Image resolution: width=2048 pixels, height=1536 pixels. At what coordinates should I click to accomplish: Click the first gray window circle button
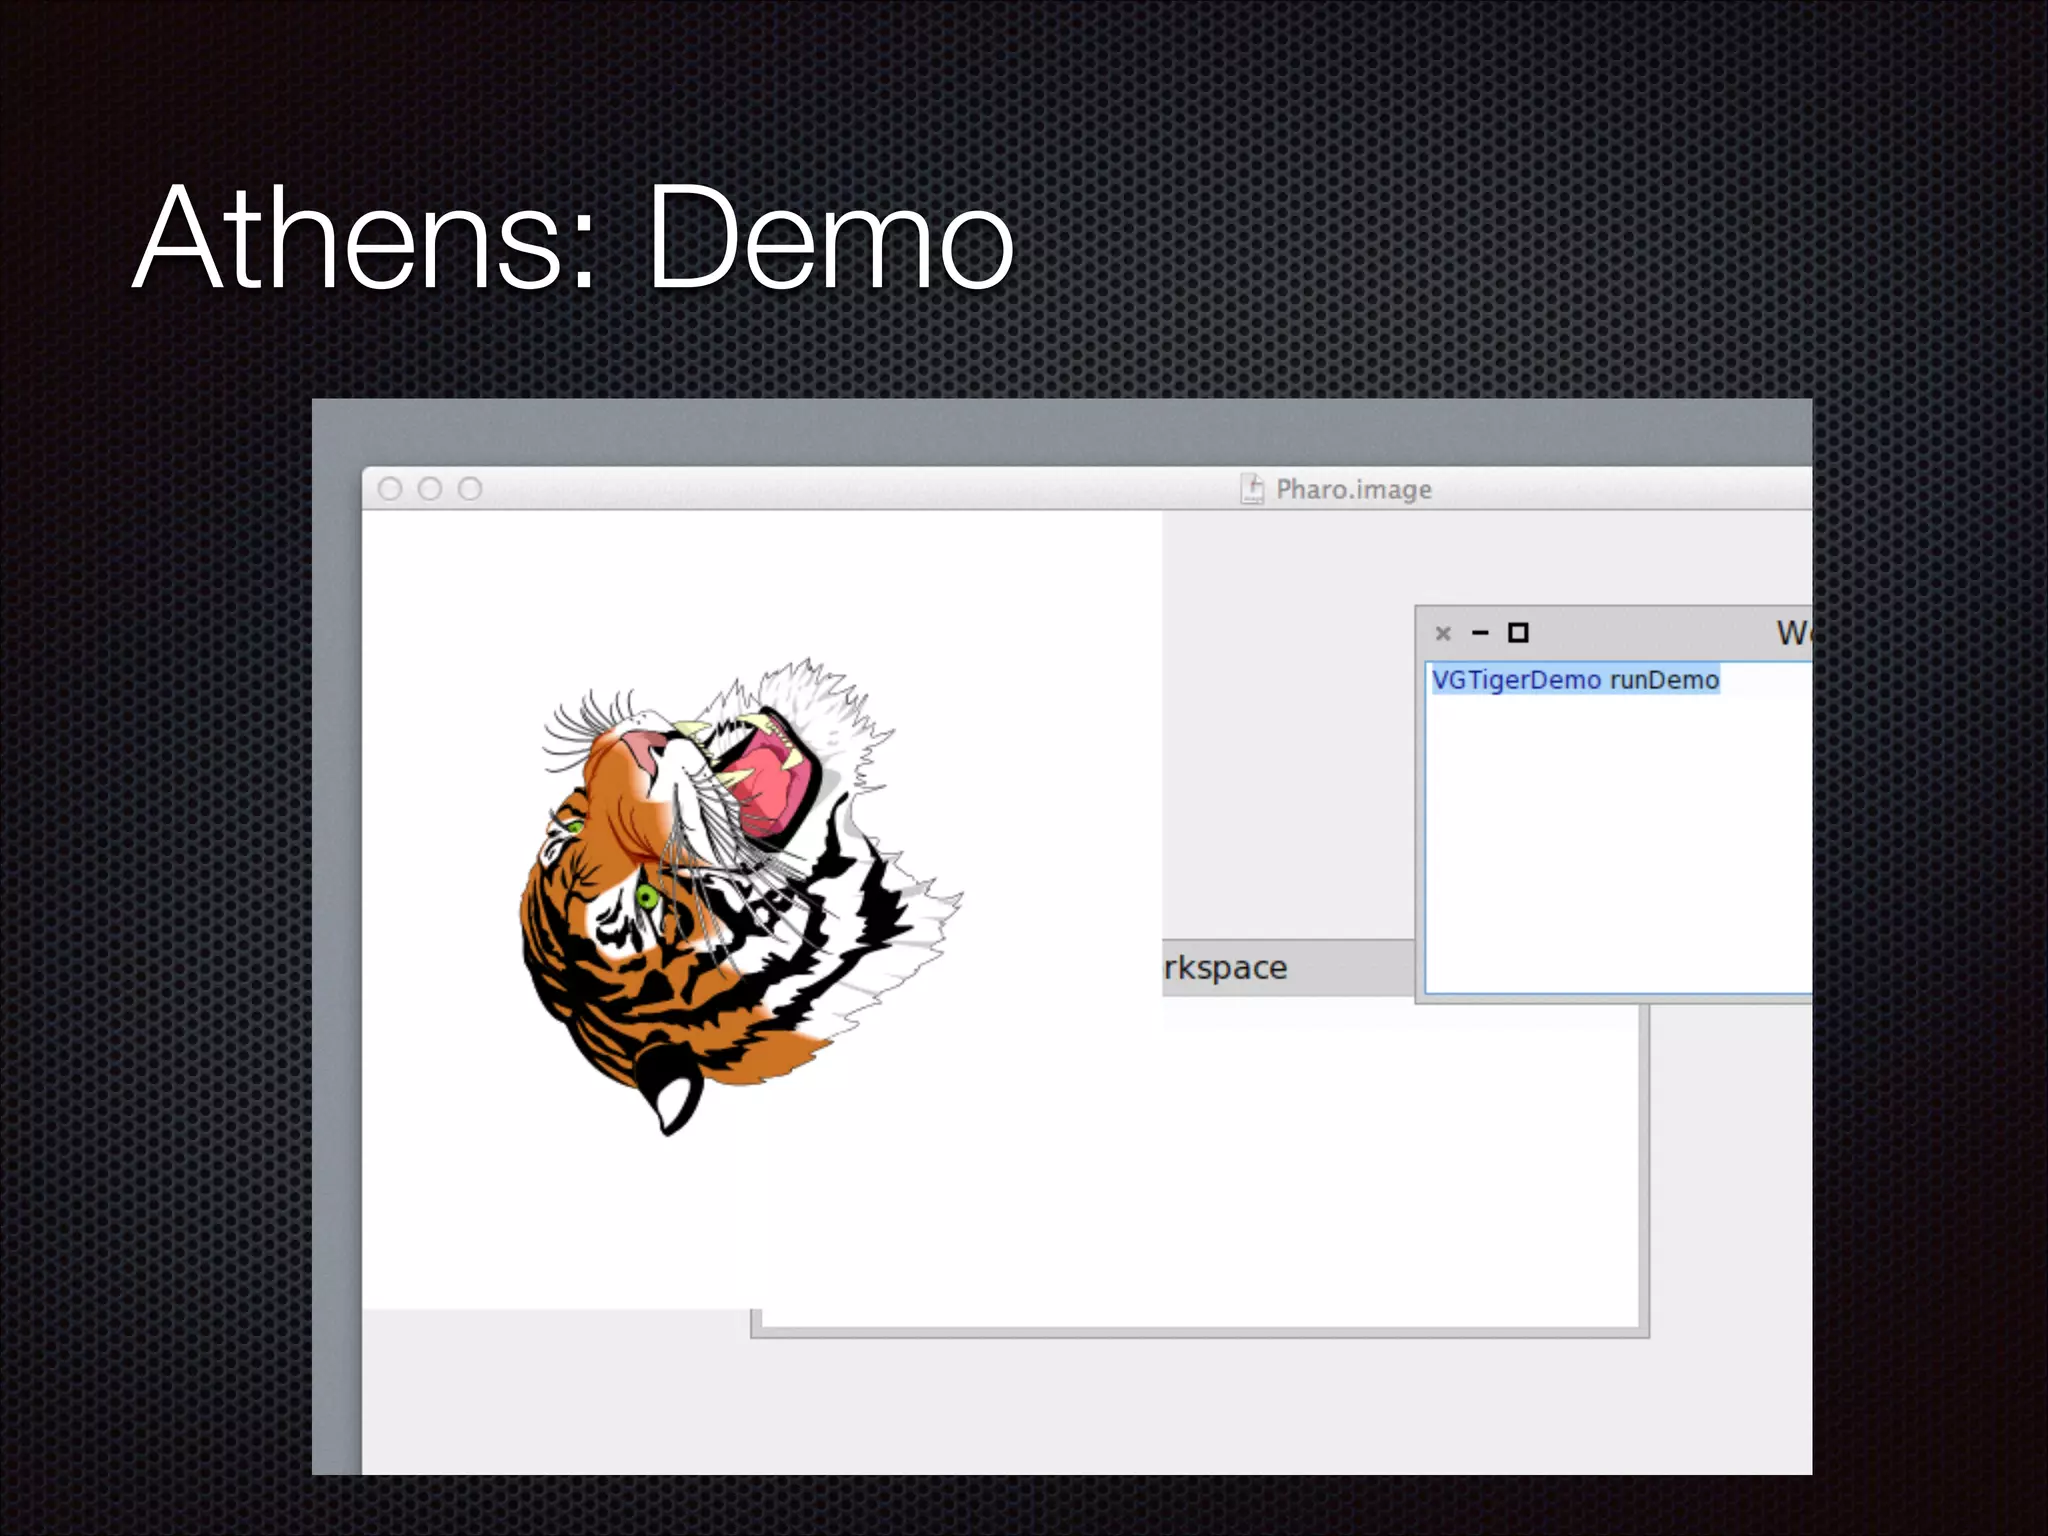pyautogui.click(x=390, y=489)
